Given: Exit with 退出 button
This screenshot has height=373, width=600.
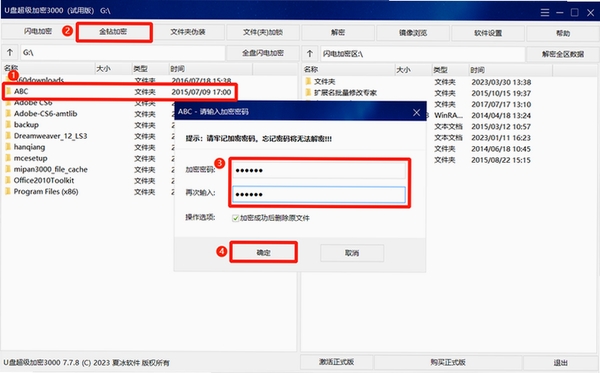Looking at the screenshot, I should [561, 363].
